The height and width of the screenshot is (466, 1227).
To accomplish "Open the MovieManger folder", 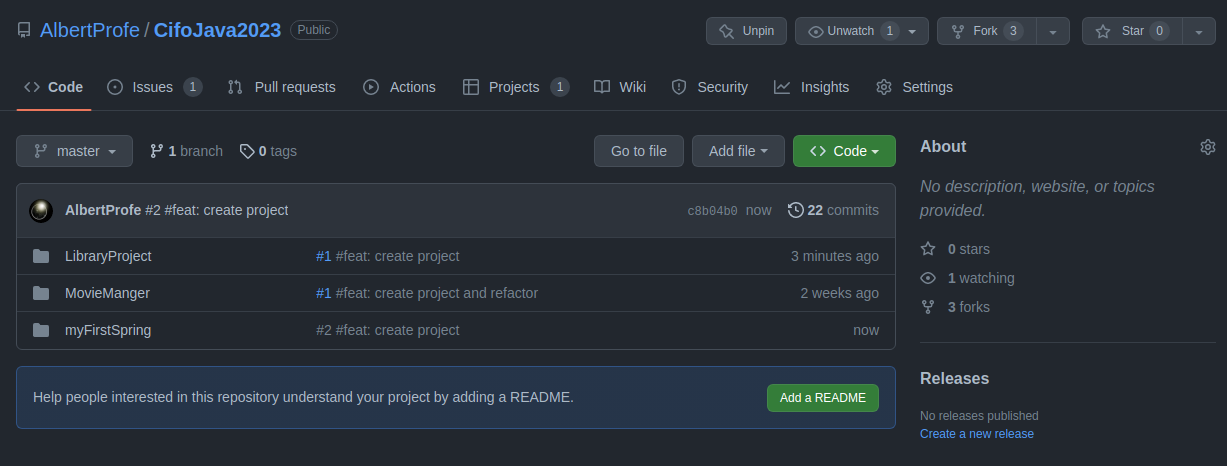I will tap(107, 293).
